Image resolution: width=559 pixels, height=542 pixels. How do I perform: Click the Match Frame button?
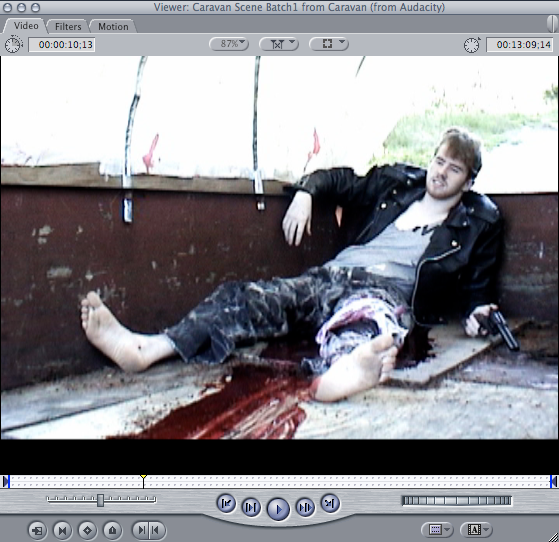37,531
